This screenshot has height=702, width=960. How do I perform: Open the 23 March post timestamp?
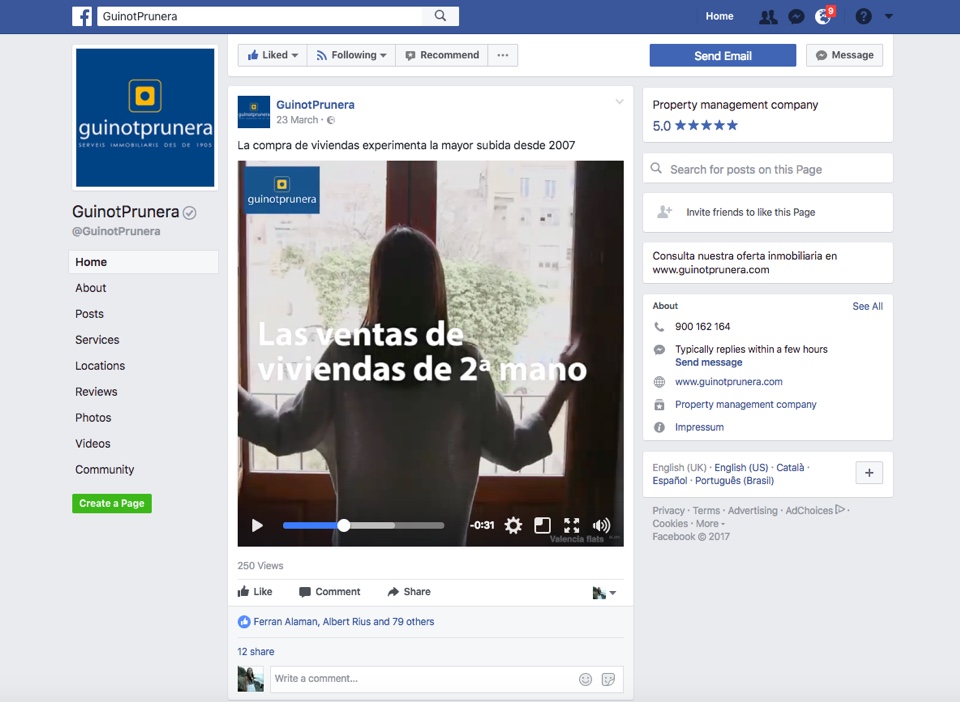[x=297, y=120]
